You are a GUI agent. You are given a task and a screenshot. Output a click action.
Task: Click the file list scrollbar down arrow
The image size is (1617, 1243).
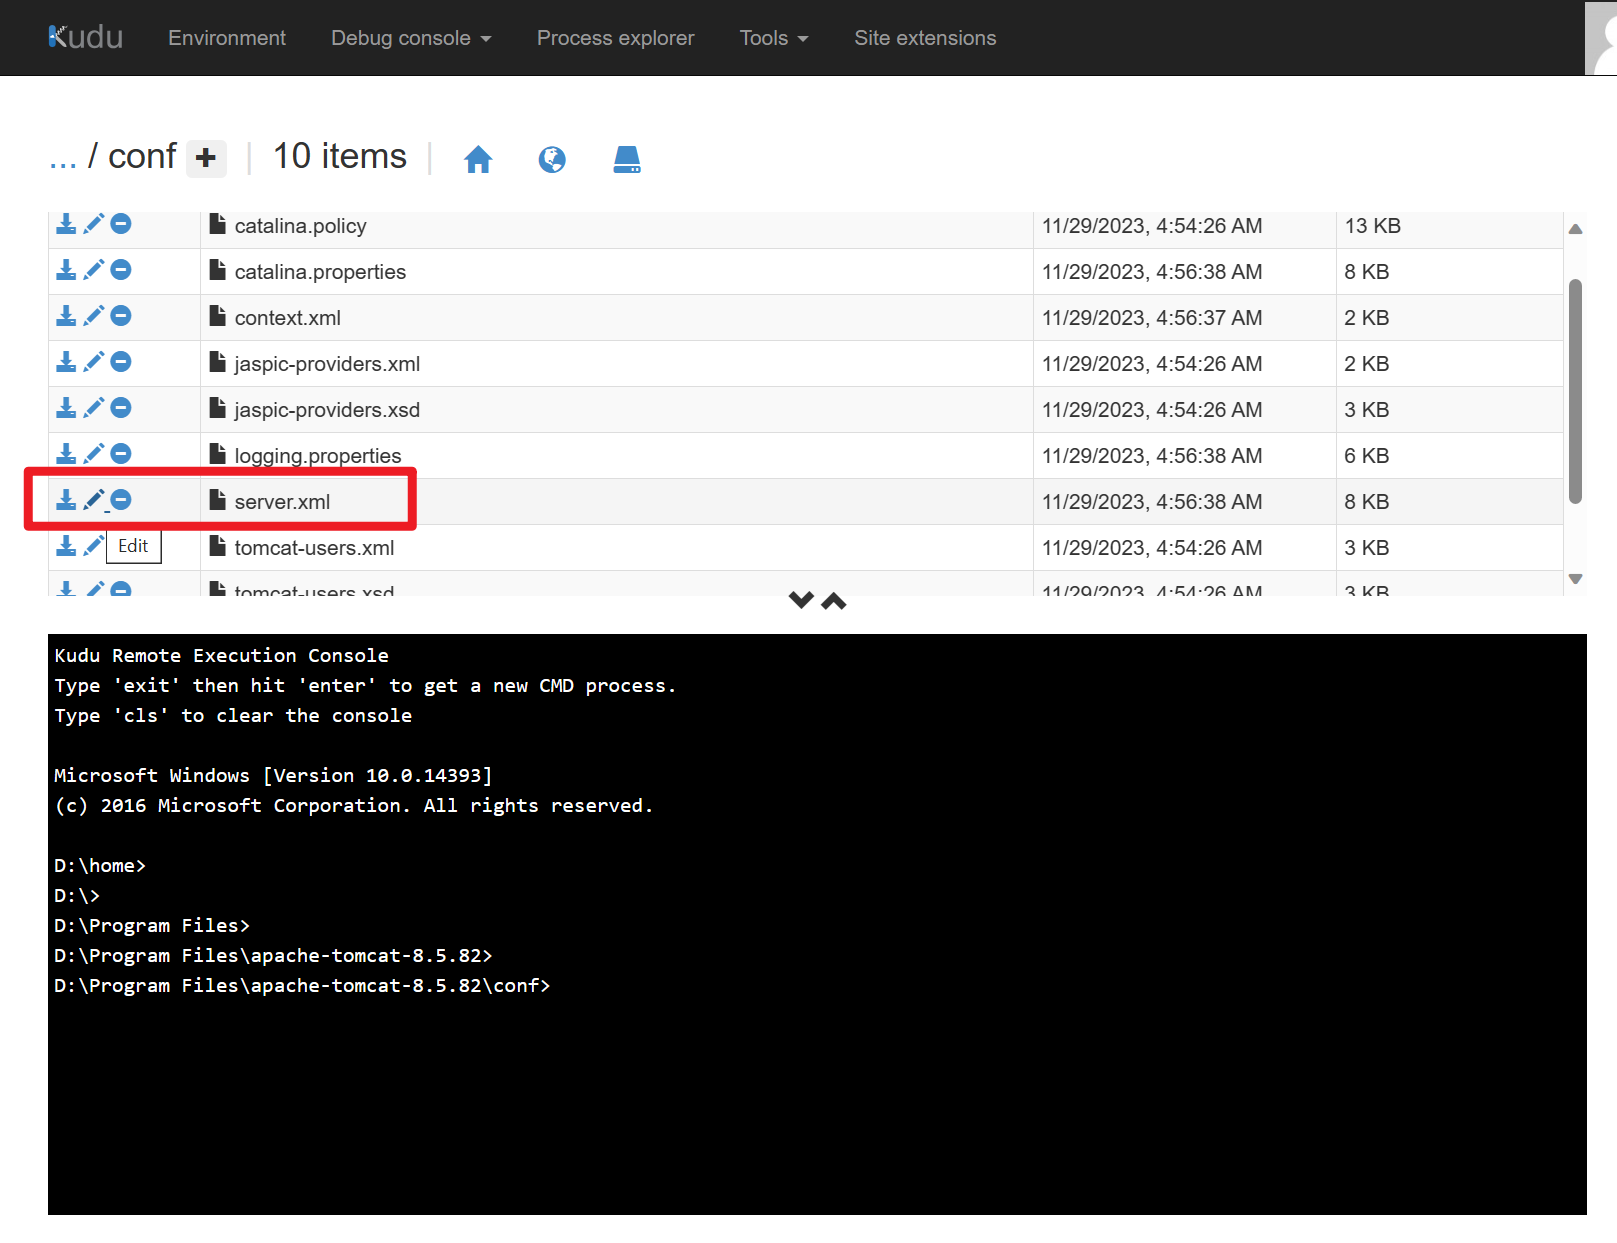tap(1576, 579)
